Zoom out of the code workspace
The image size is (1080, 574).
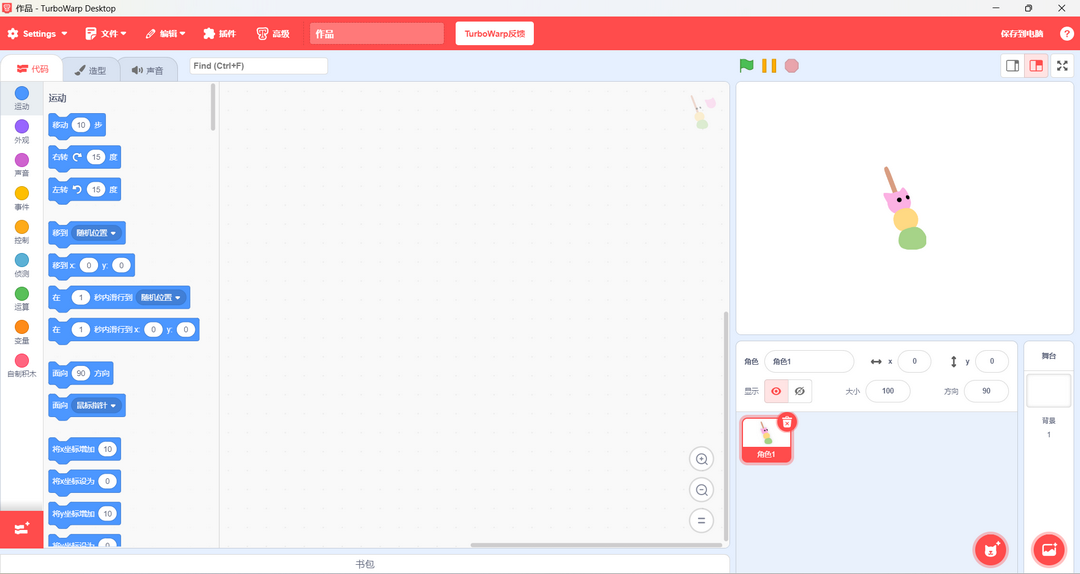click(x=702, y=490)
